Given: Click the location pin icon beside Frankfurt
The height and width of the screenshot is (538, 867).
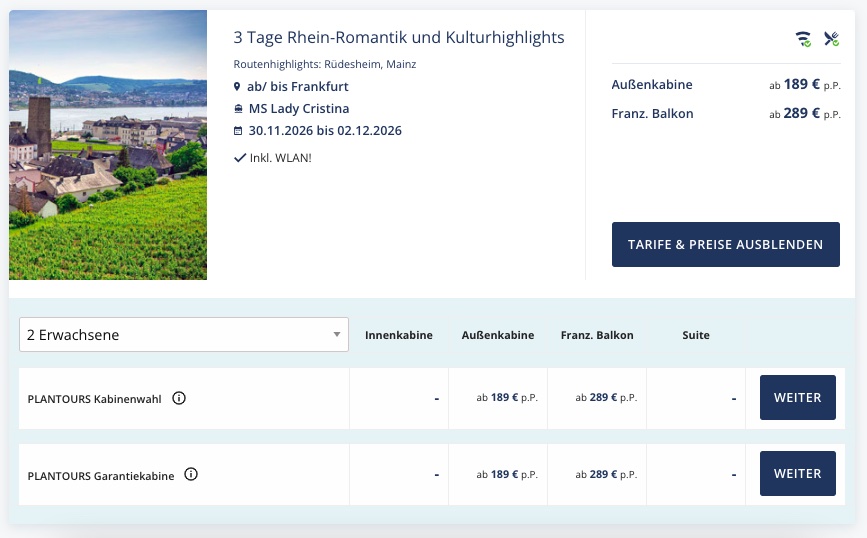Looking at the screenshot, I should (237, 87).
